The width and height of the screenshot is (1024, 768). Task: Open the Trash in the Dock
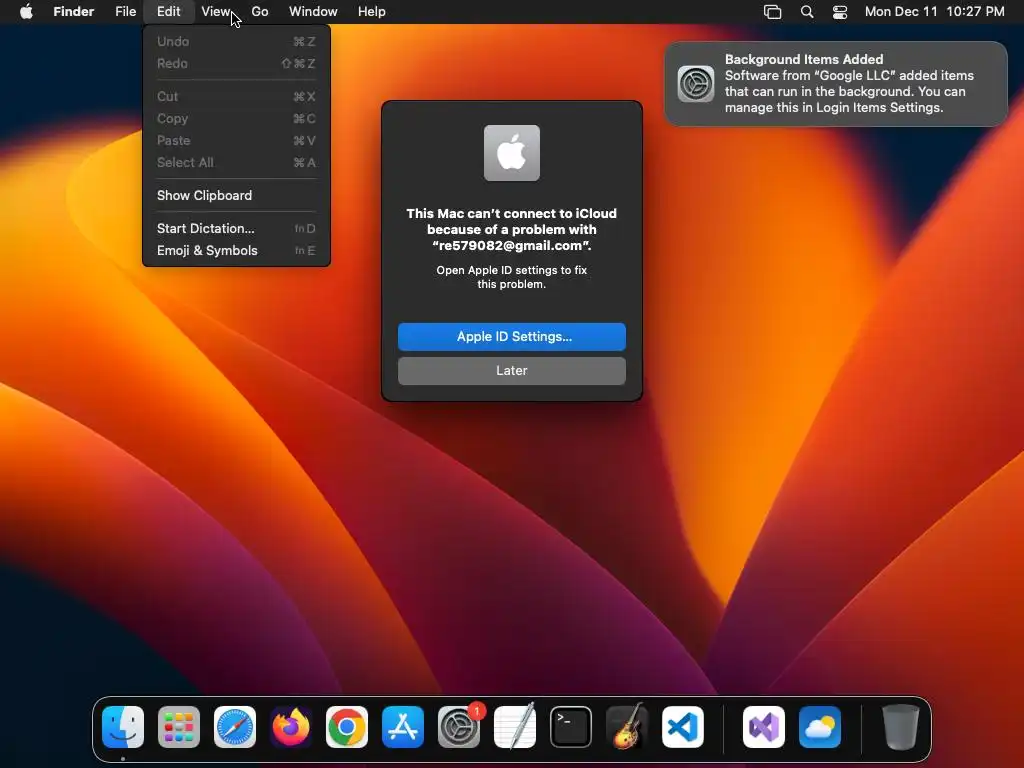[901, 727]
